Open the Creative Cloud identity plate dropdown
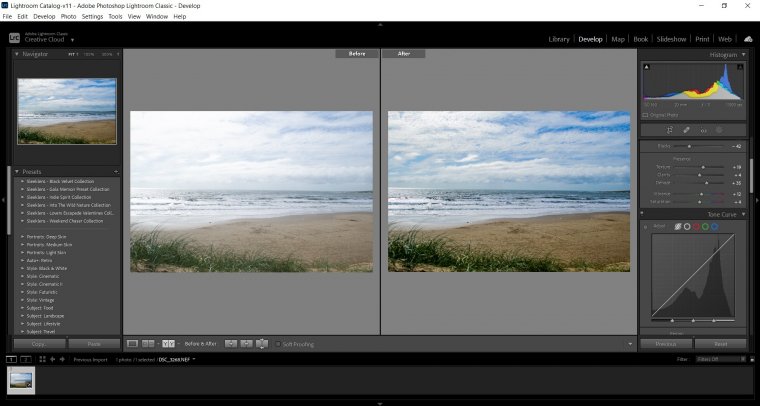 [72, 40]
